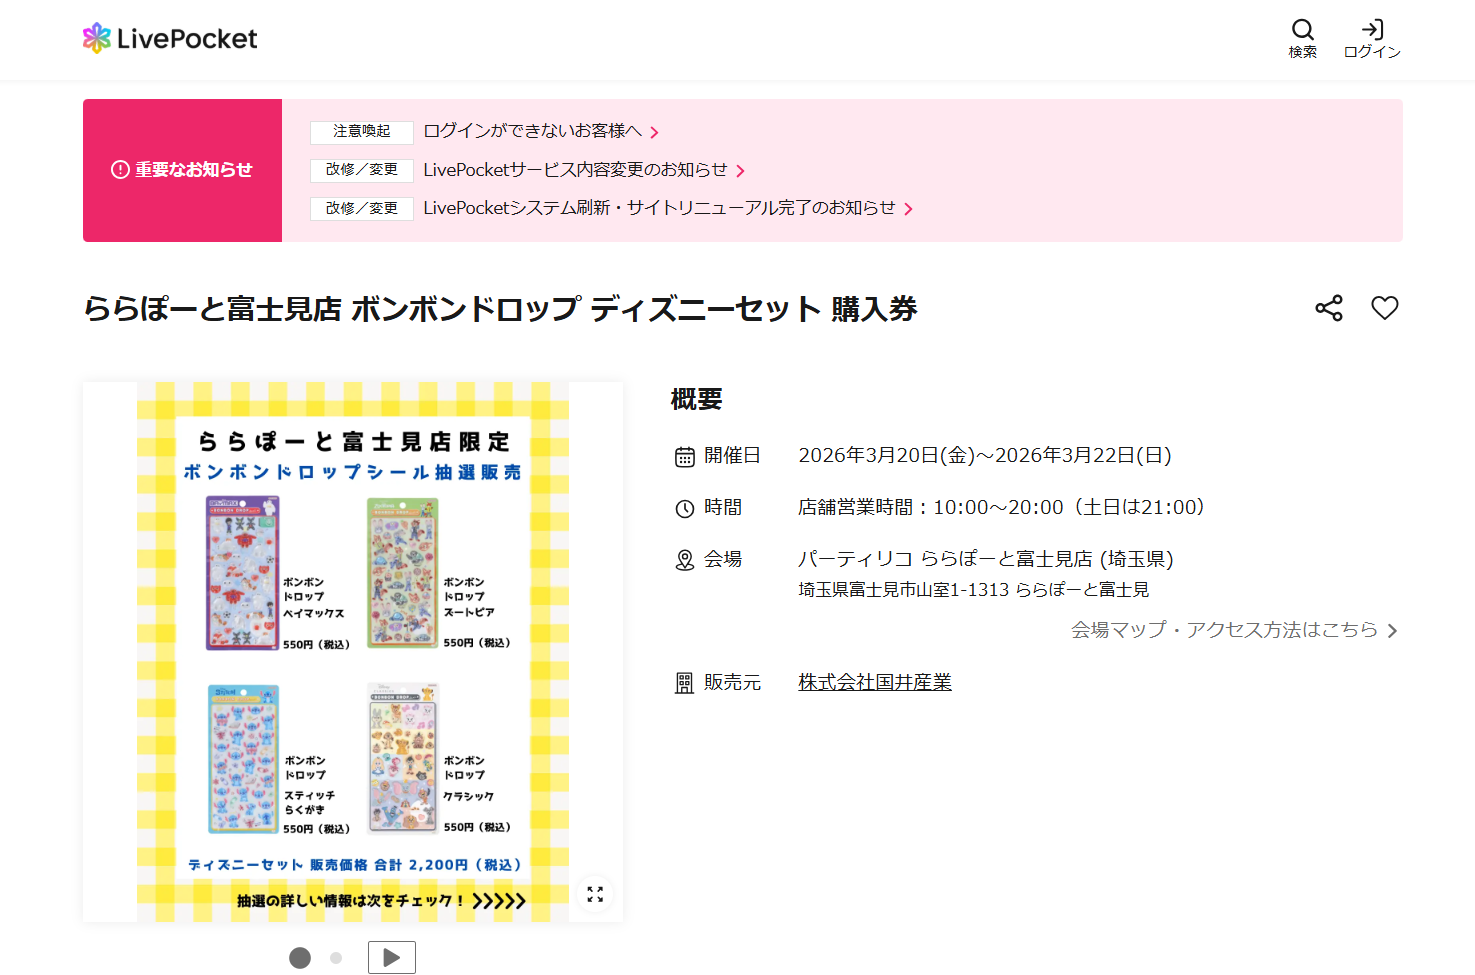Click the 注意喚起 label badge
Screen dimensions: 1475x975
click(361, 132)
